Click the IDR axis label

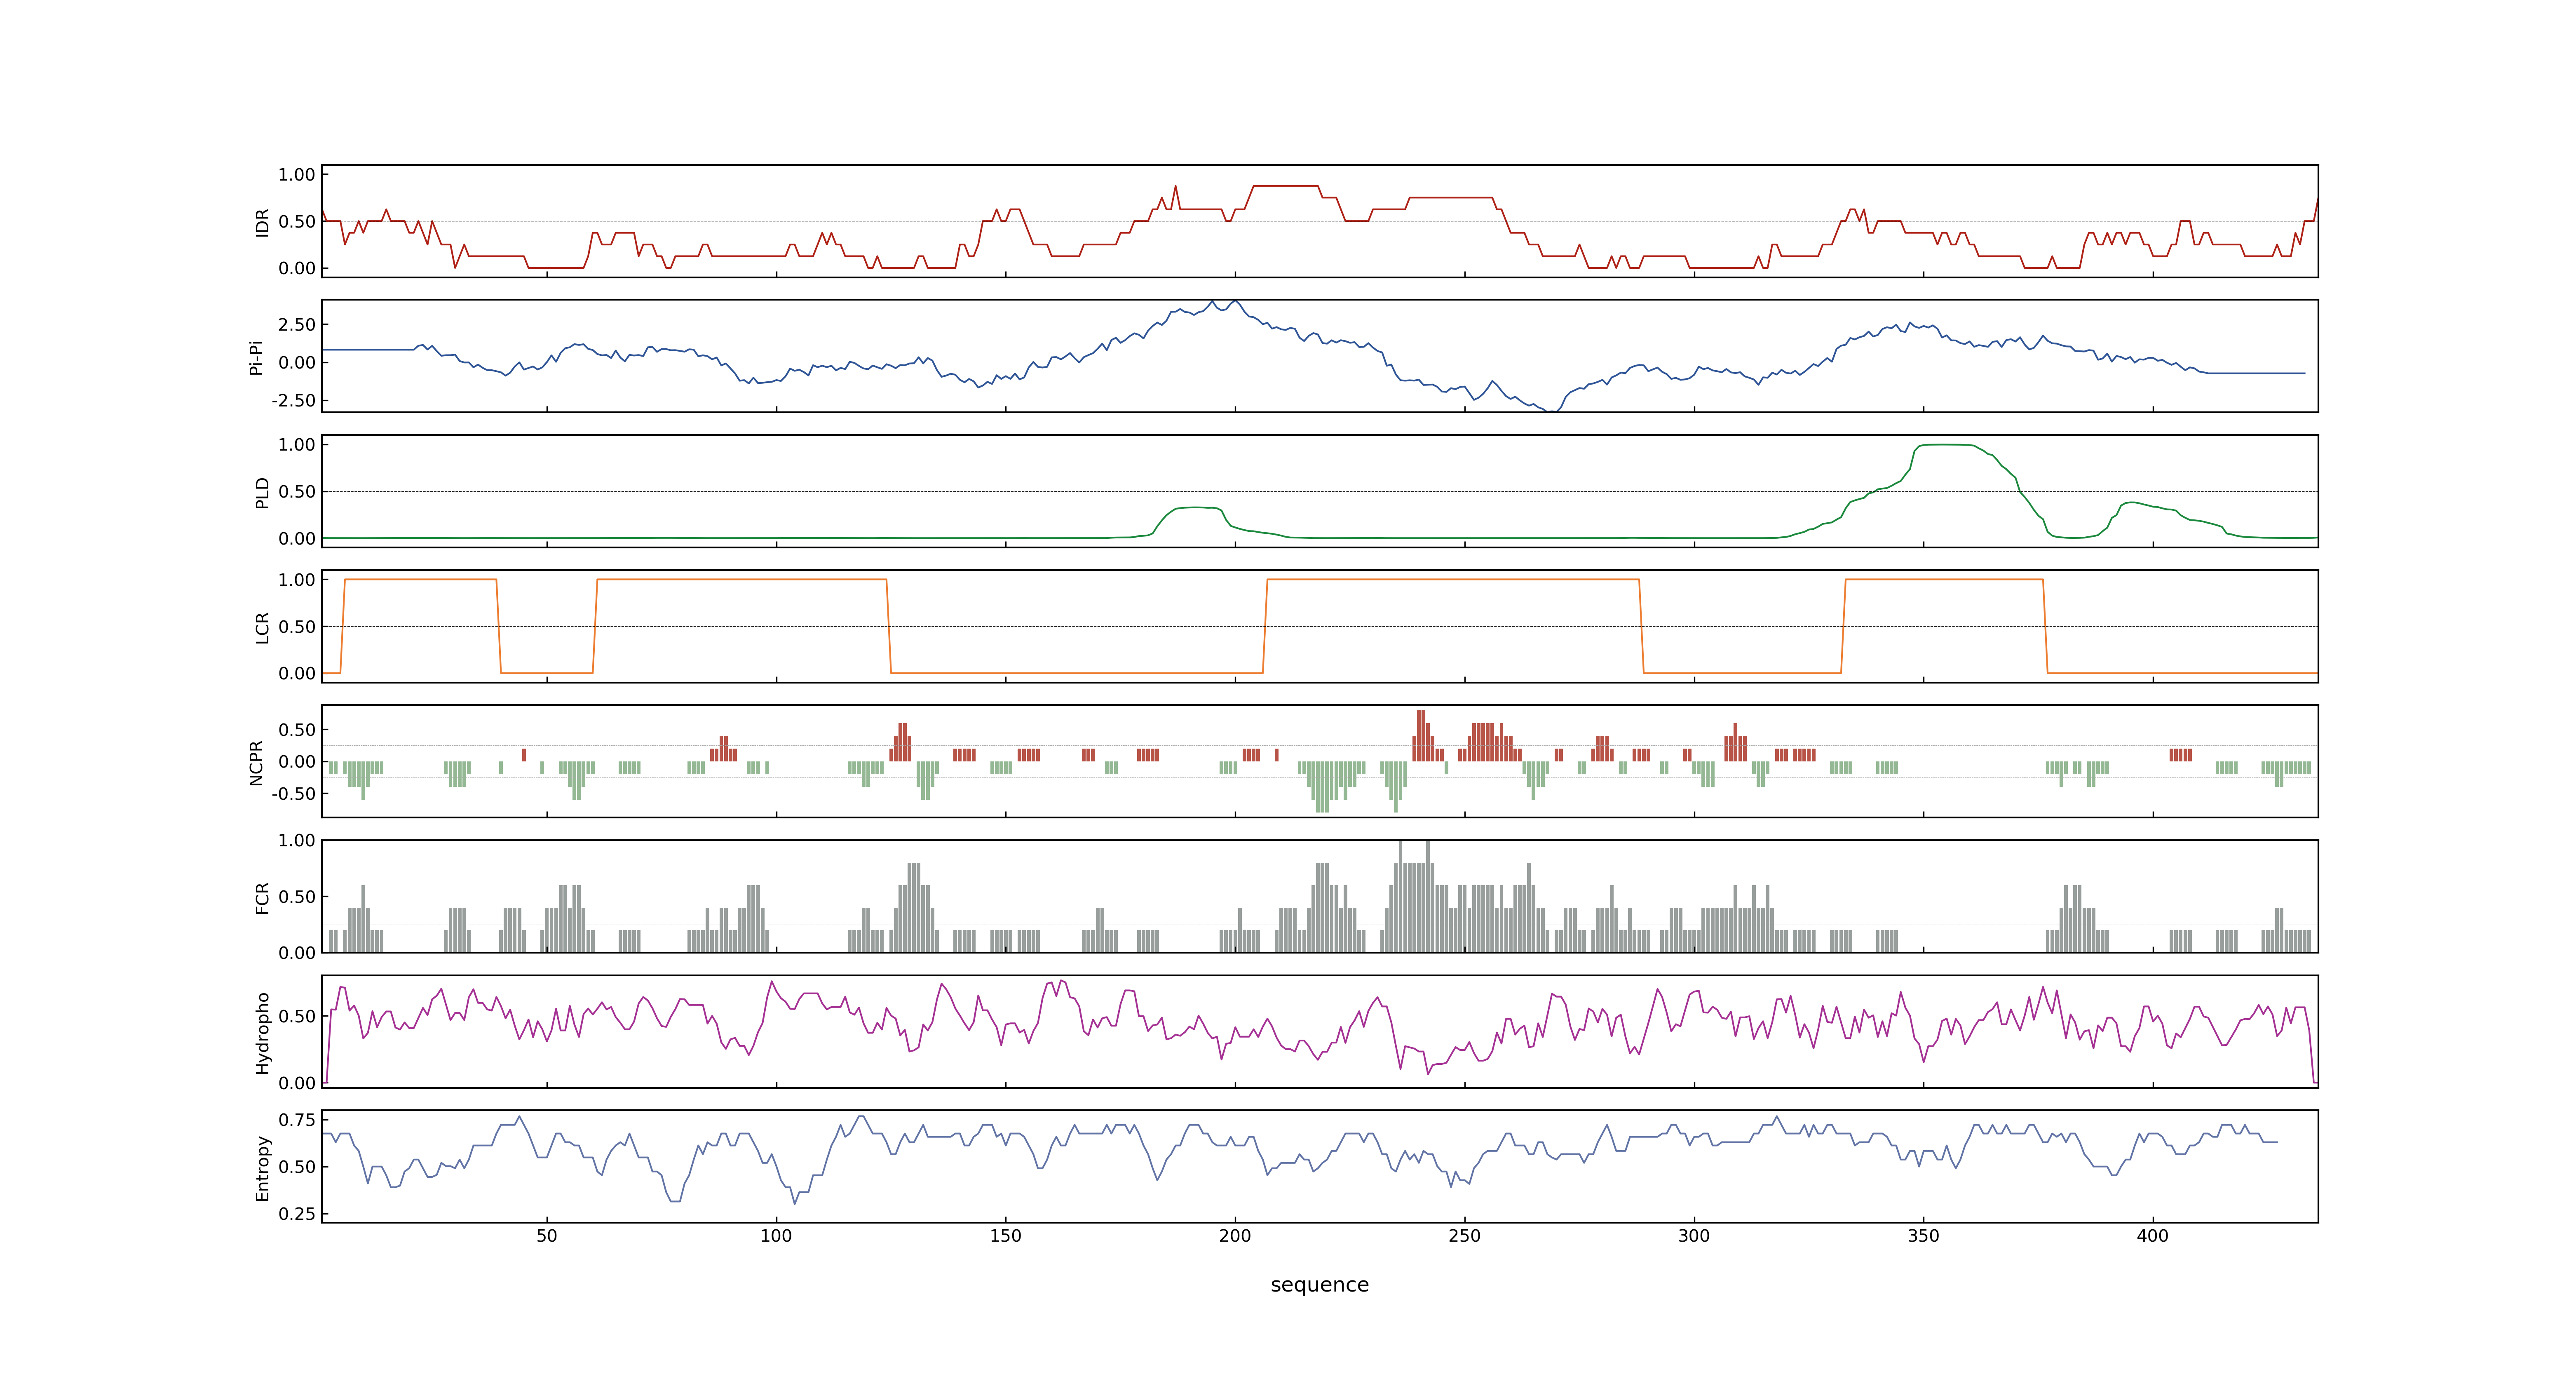262,222
